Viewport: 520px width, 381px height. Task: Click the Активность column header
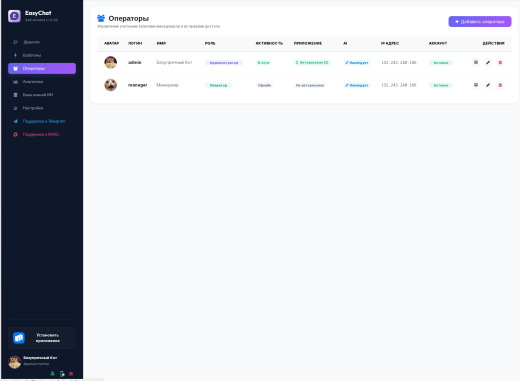(269, 43)
